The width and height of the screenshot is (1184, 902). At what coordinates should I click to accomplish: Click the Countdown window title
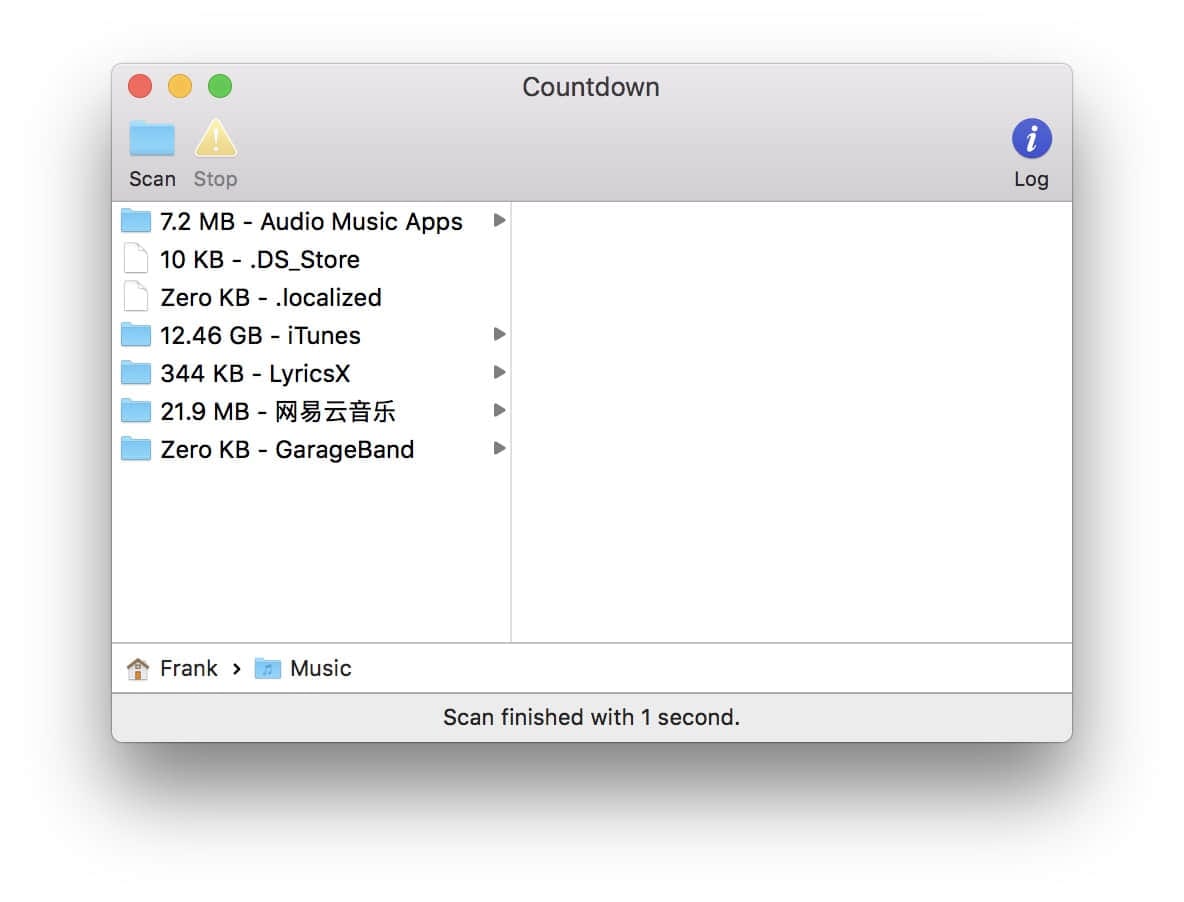click(591, 87)
